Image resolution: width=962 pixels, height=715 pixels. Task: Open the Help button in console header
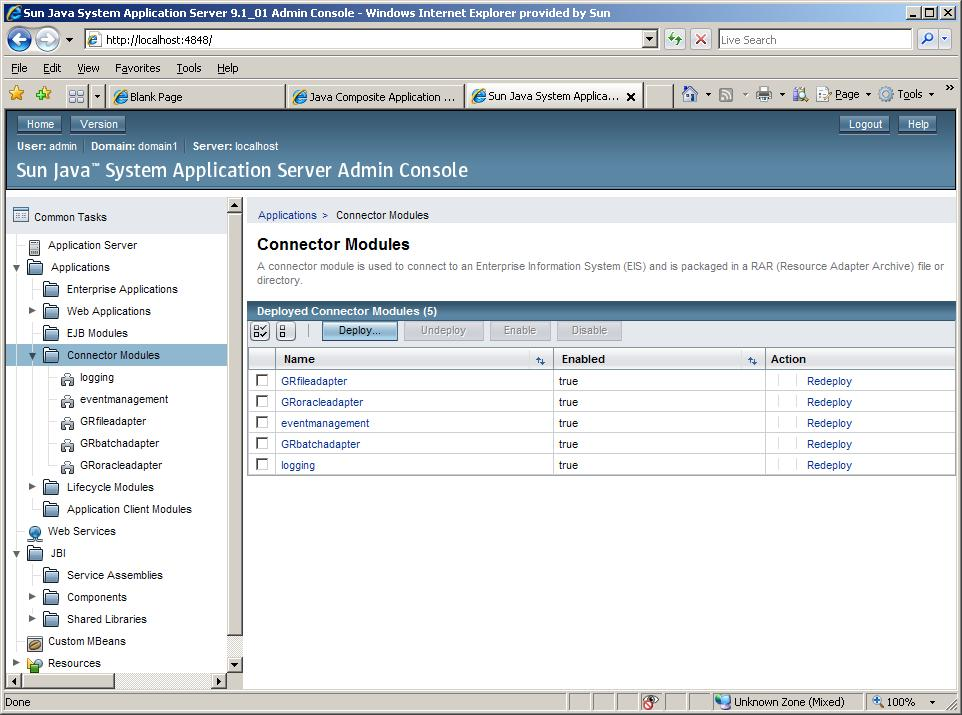(x=917, y=124)
